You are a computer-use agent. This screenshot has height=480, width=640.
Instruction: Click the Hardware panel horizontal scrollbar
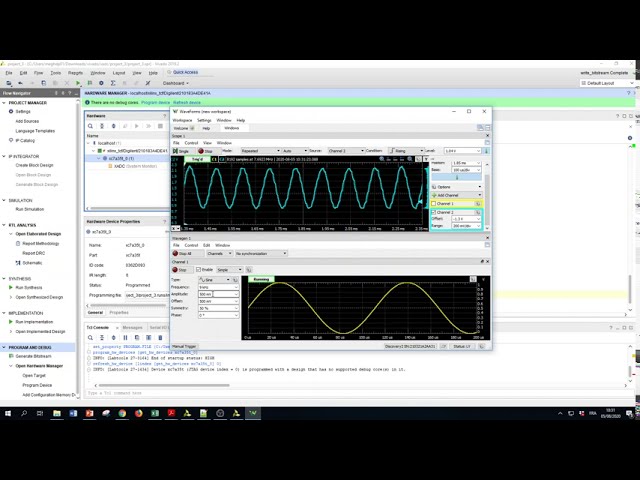pyautogui.click(x=128, y=209)
